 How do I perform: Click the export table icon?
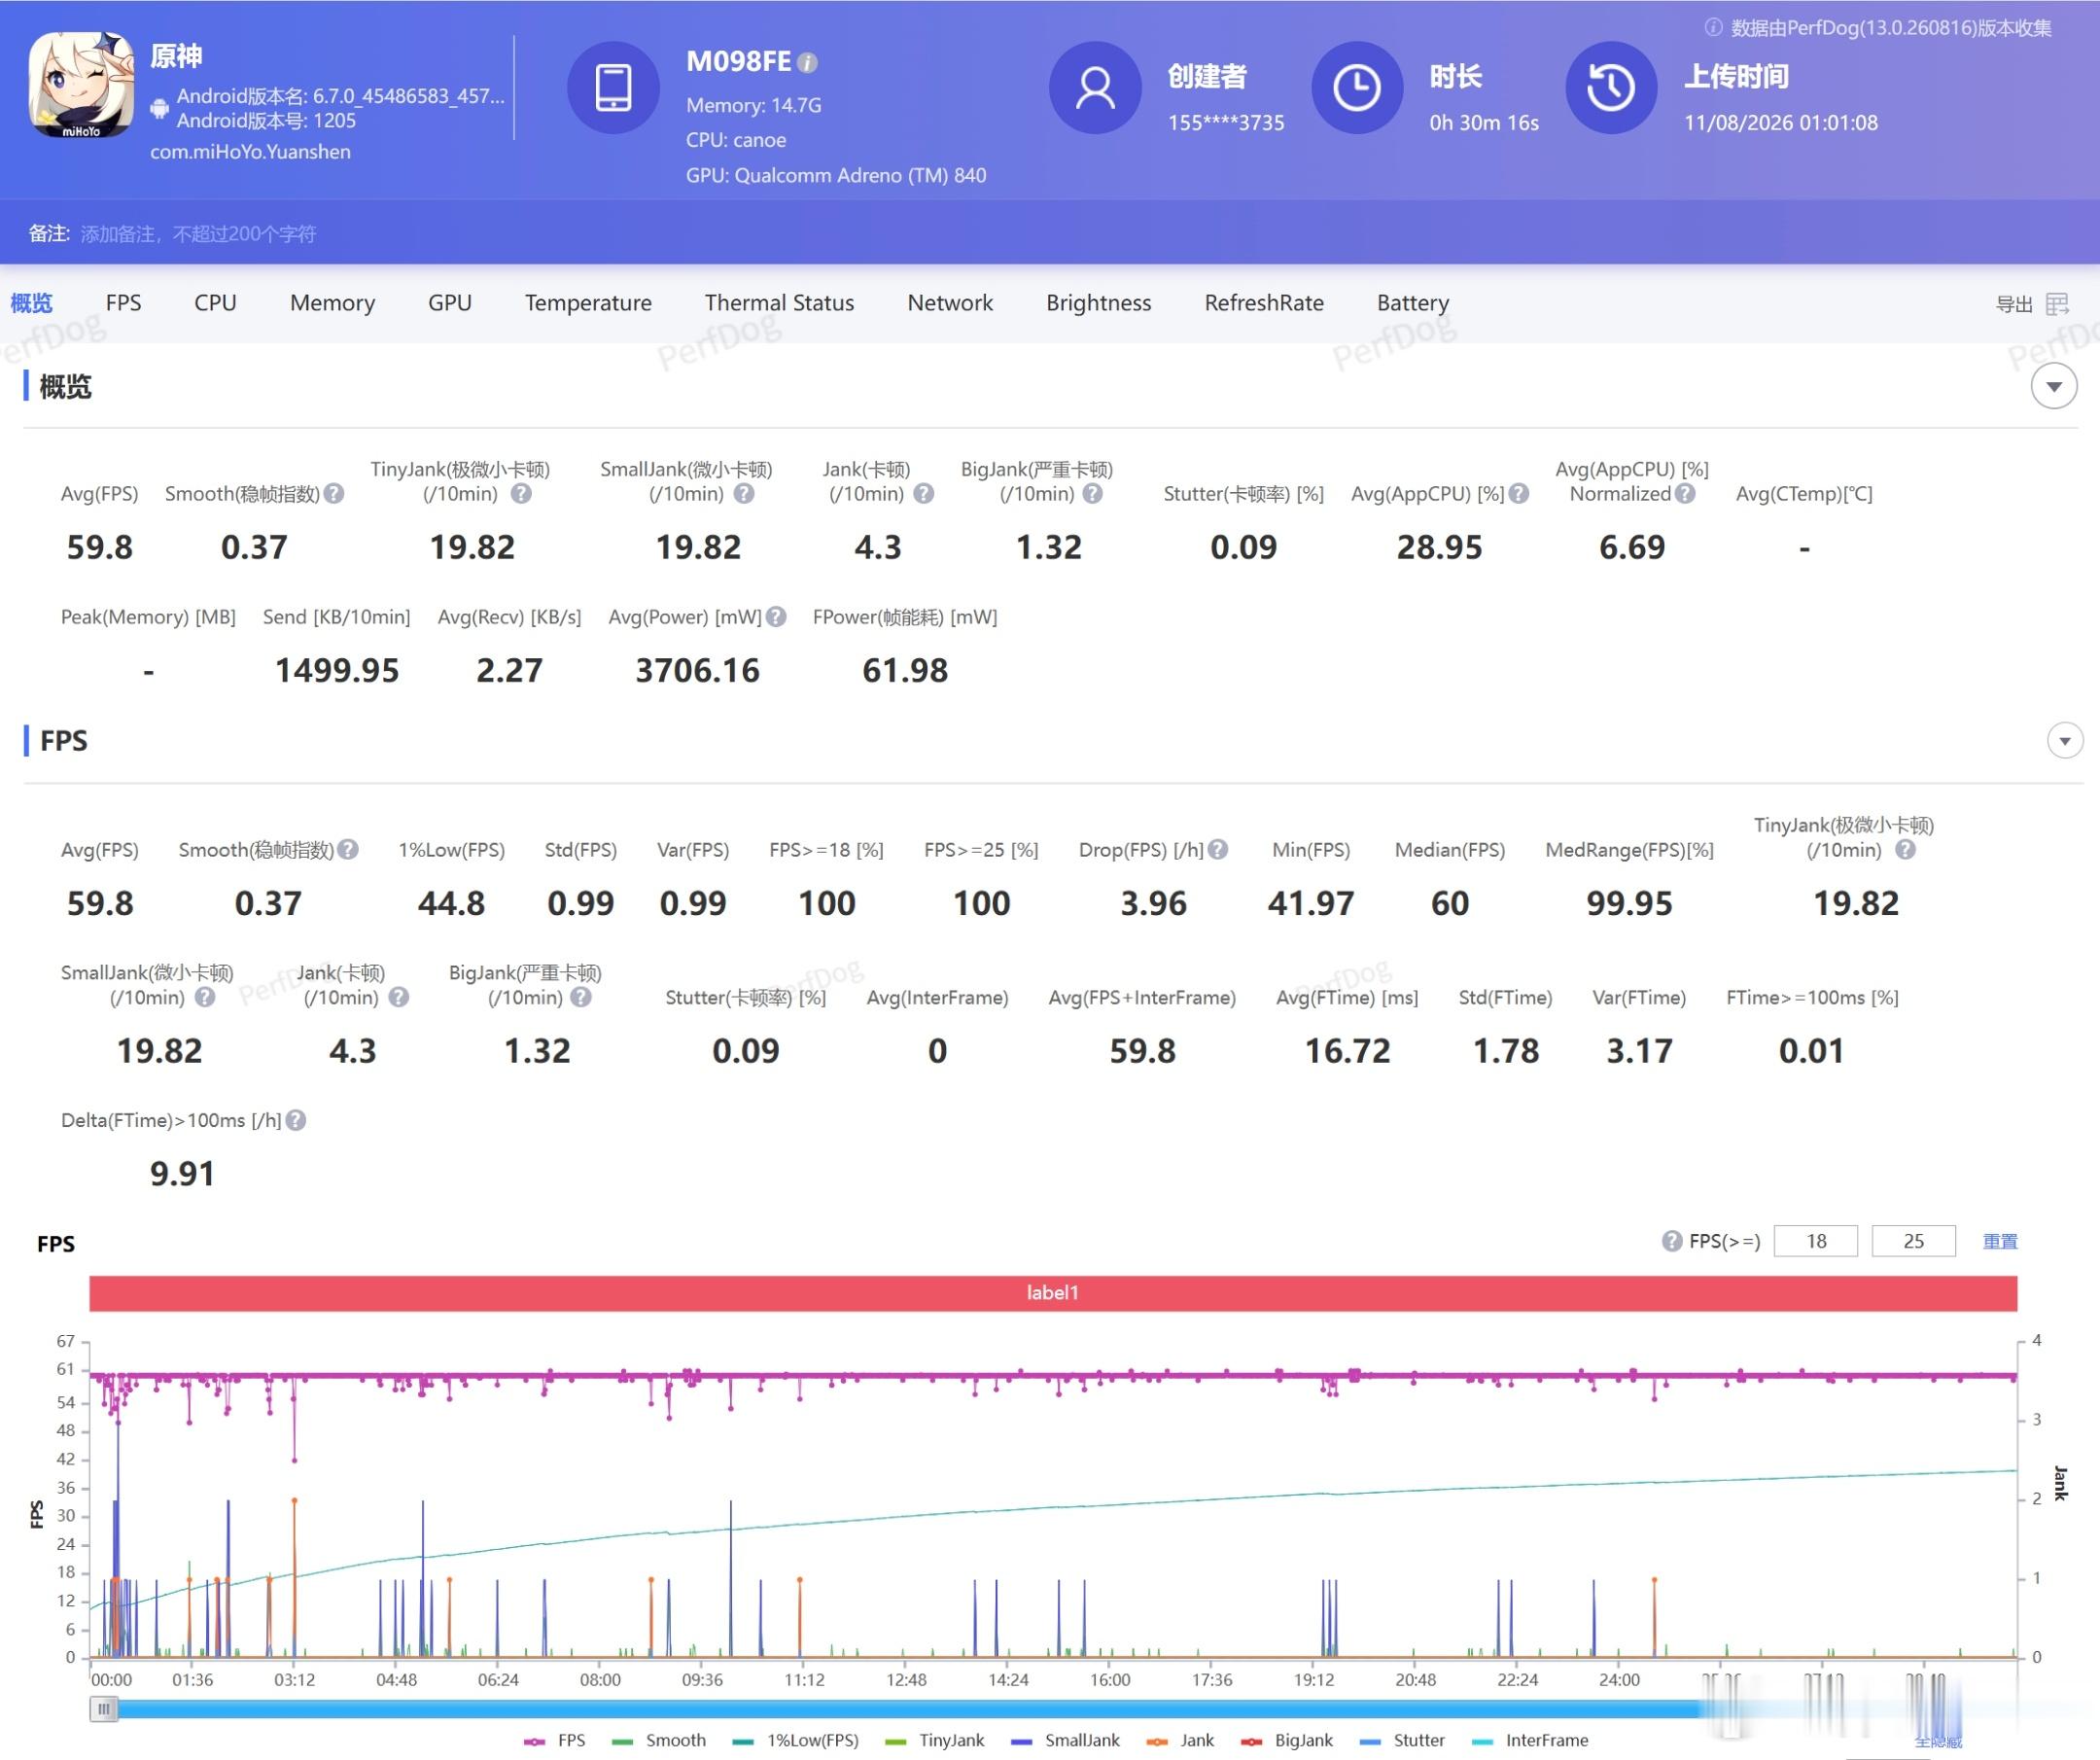[x=2057, y=304]
